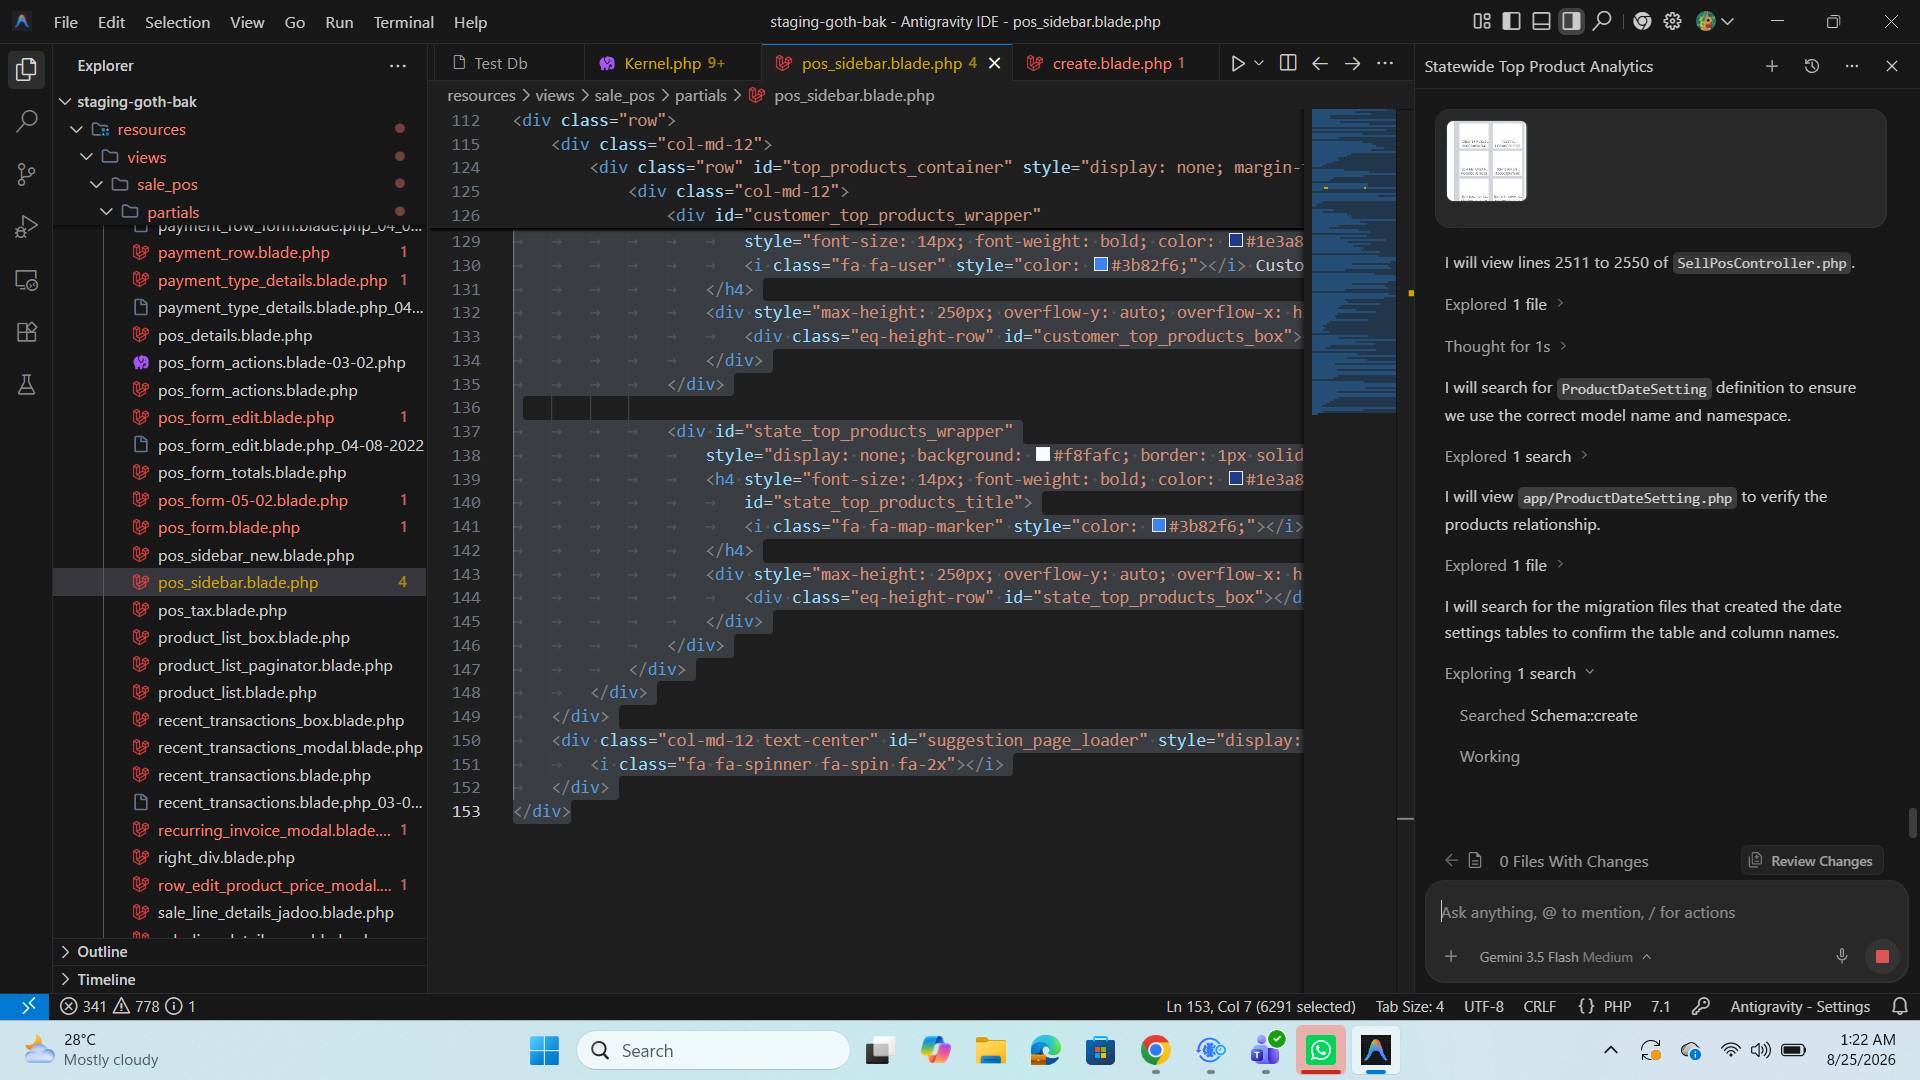Open the Extensions view icon
Image resolution: width=1920 pixels, height=1080 pixels.
(x=27, y=332)
